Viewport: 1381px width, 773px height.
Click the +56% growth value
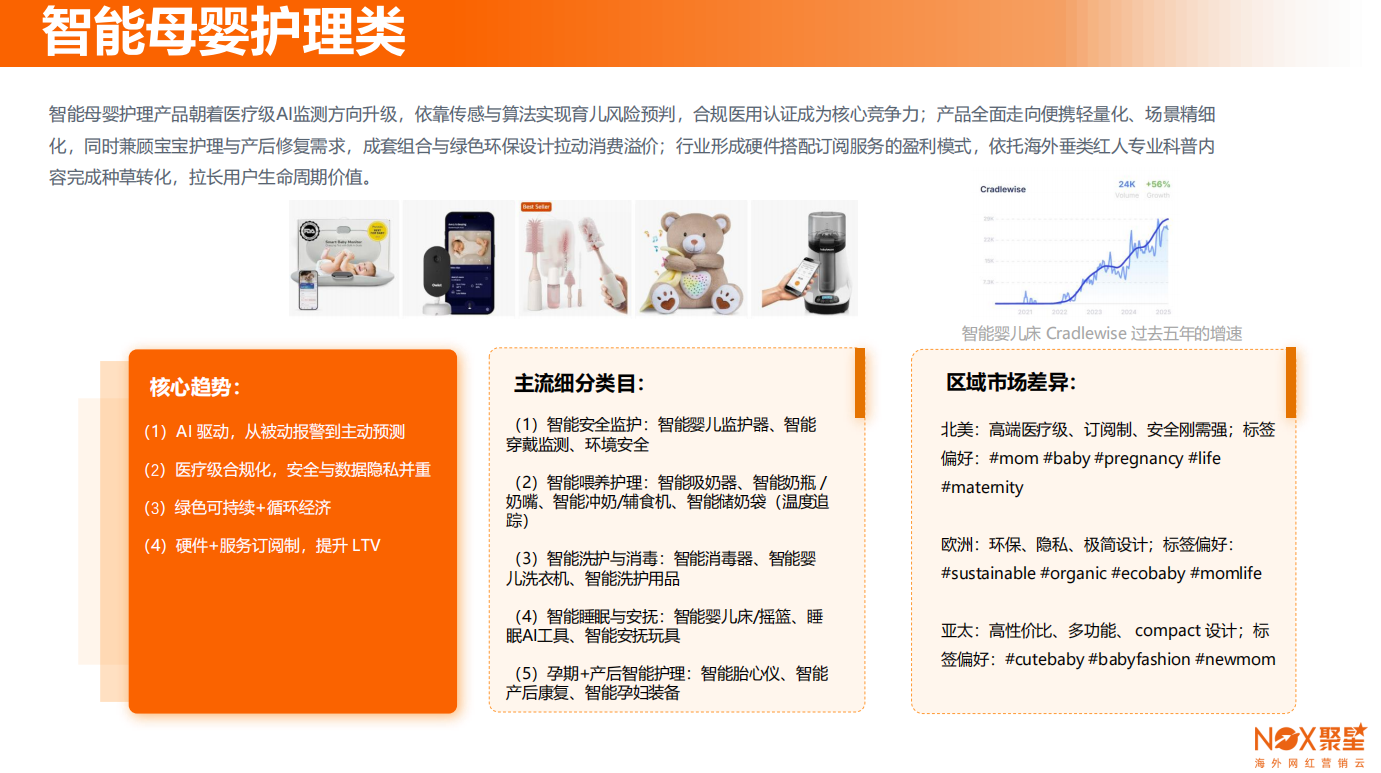click(1159, 185)
